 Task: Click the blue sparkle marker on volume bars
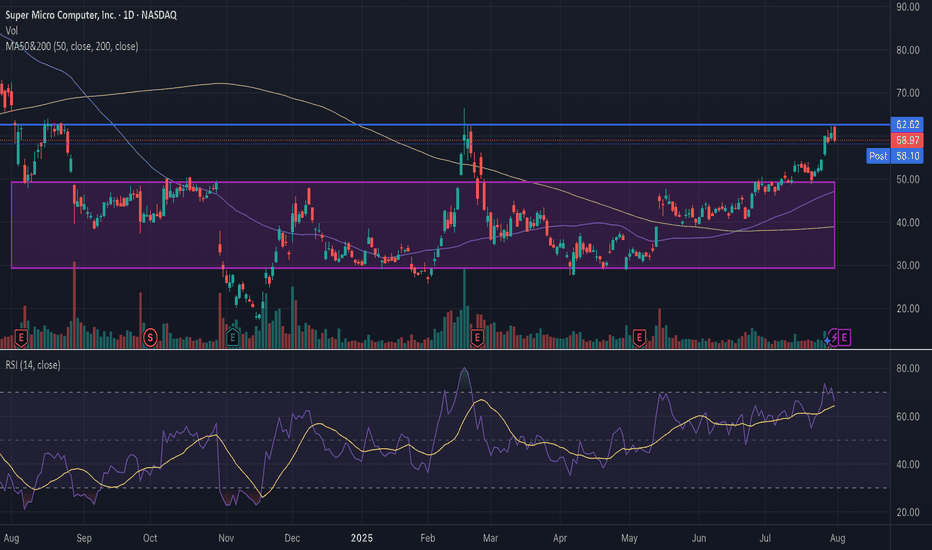pos(827,341)
